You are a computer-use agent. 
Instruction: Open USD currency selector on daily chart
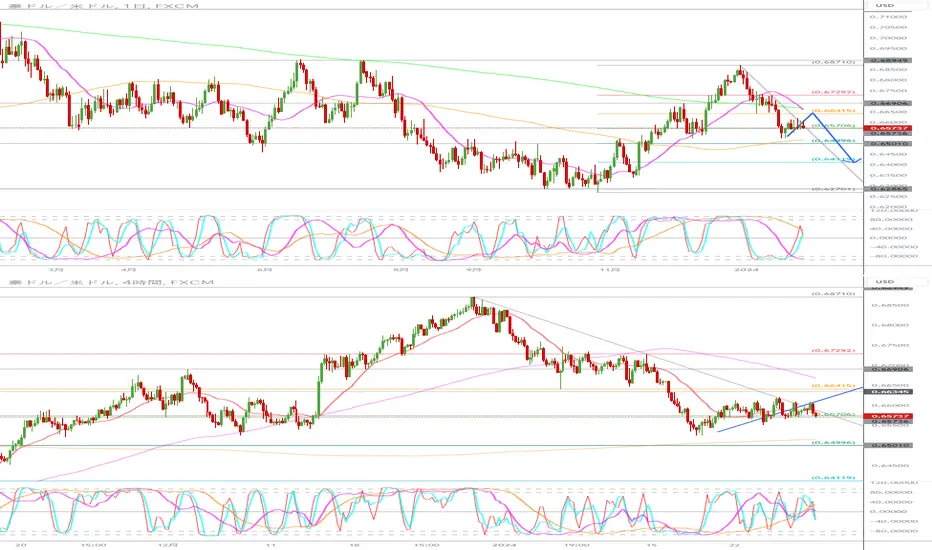(x=884, y=5)
